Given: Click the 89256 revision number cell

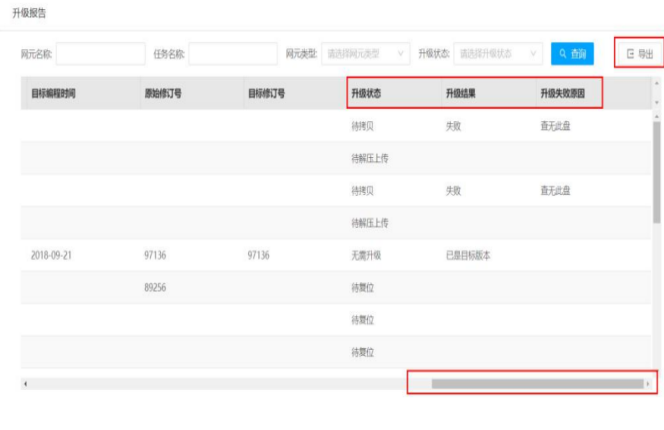Looking at the screenshot, I should click(155, 287).
